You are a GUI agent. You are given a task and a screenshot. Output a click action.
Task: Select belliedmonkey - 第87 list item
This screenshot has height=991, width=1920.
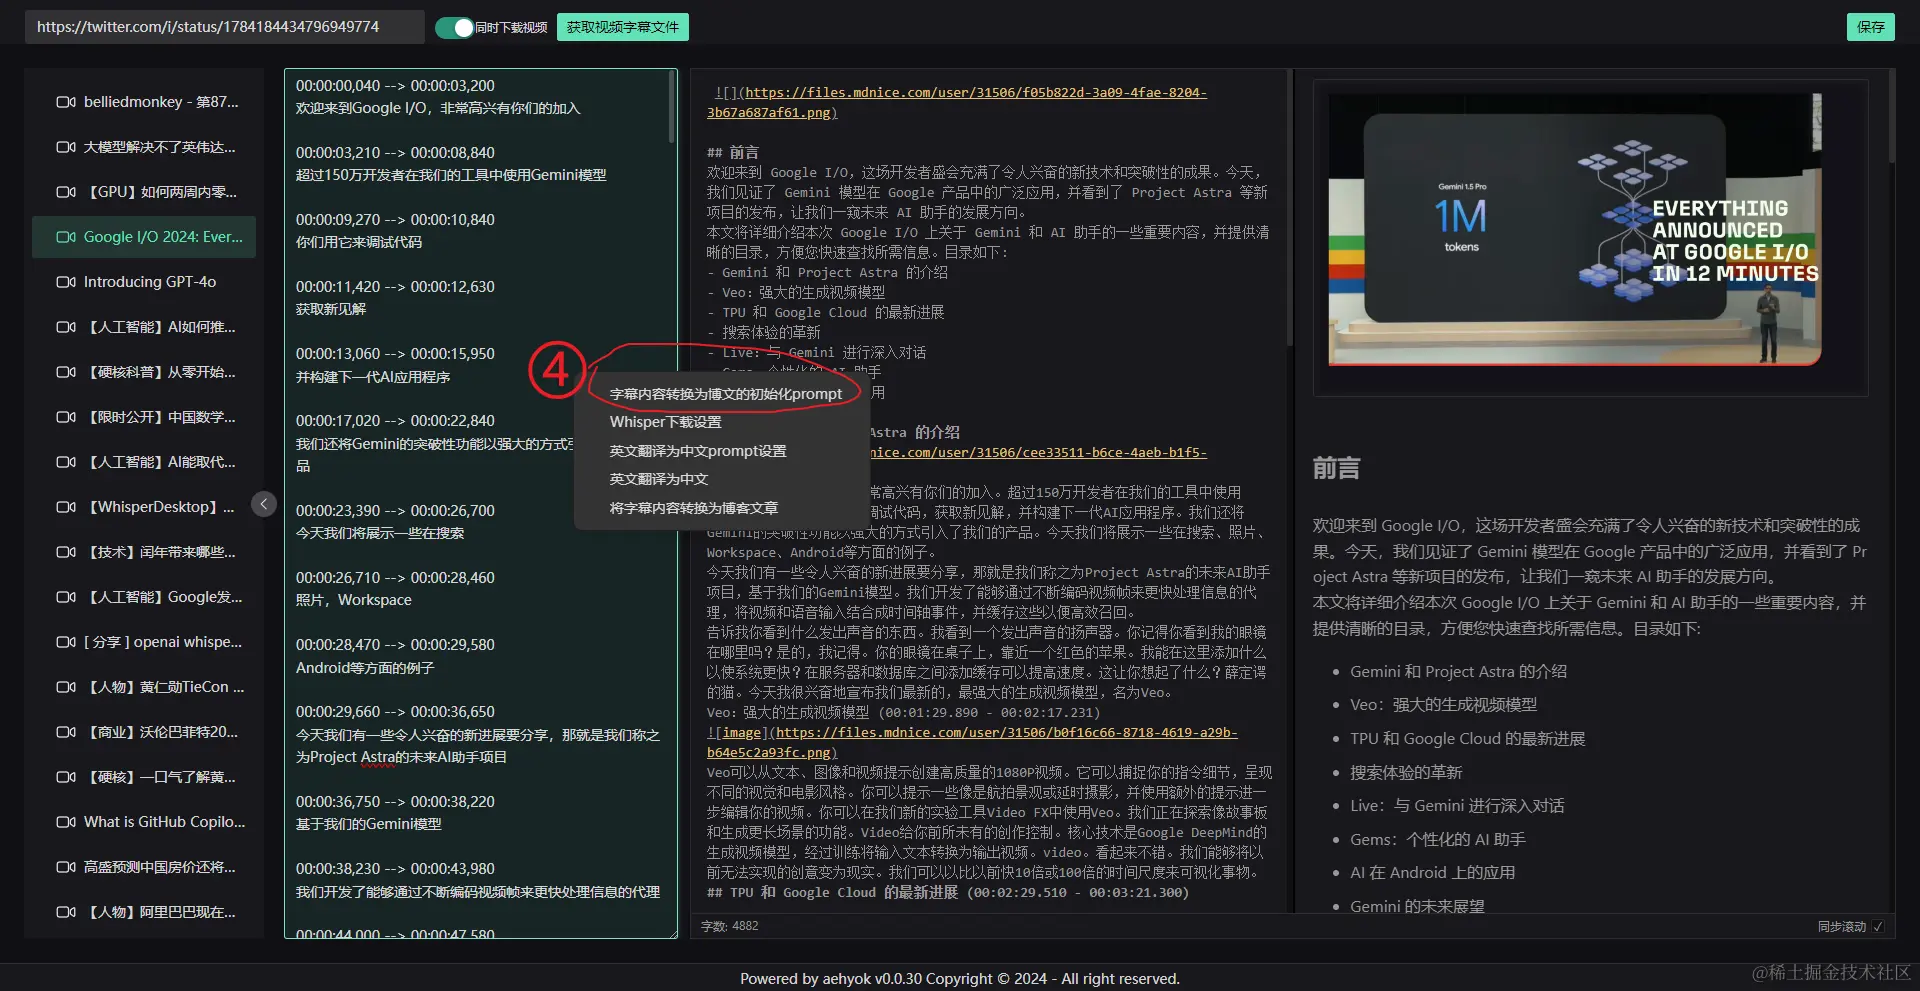tap(144, 102)
